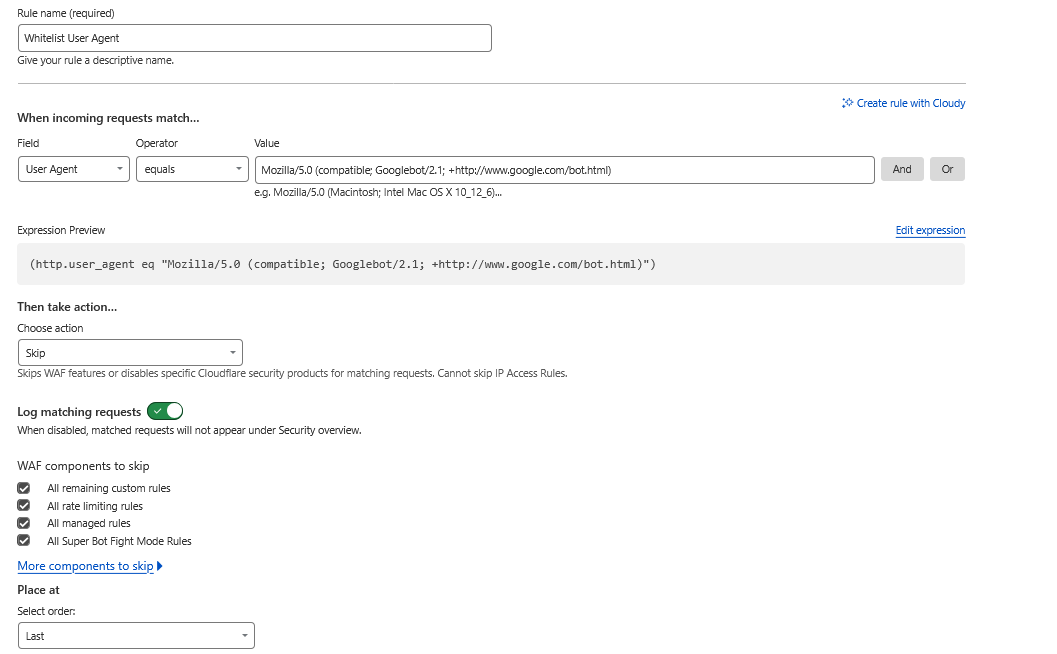Viewport: 1057px width, 654px height.
Task: Click the Value field containing the Googlebot string
Action: click(564, 169)
